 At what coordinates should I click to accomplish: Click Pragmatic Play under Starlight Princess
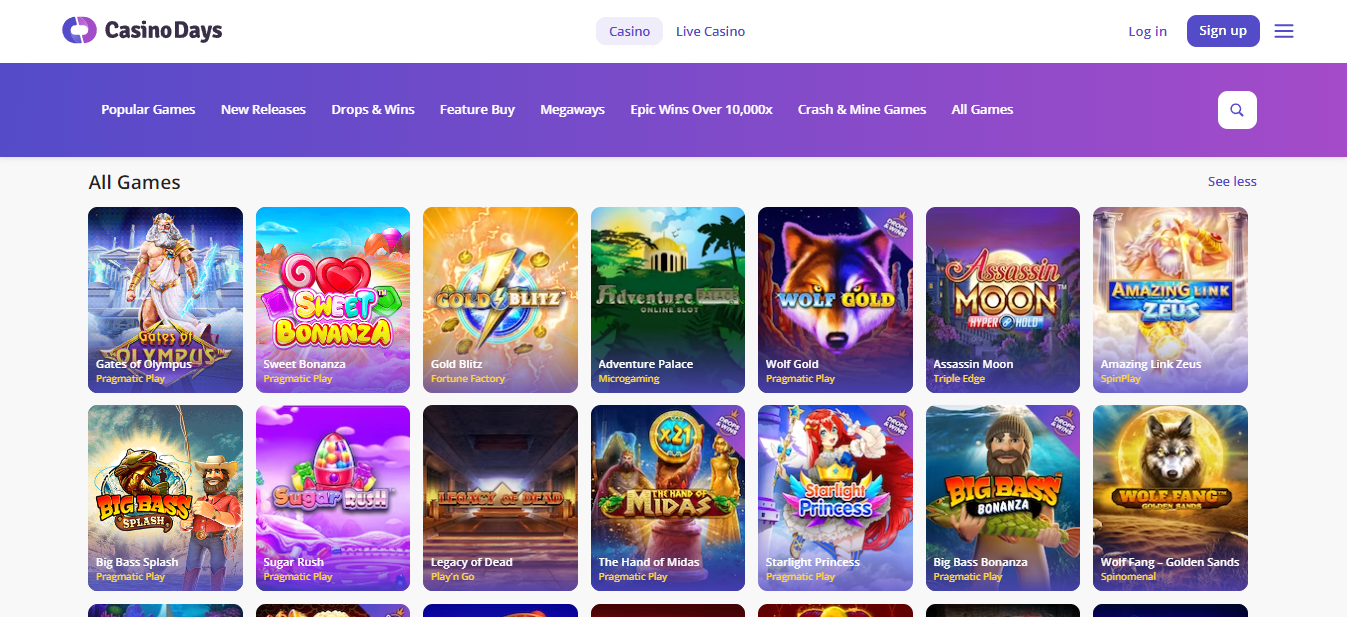(x=801, y=577)
